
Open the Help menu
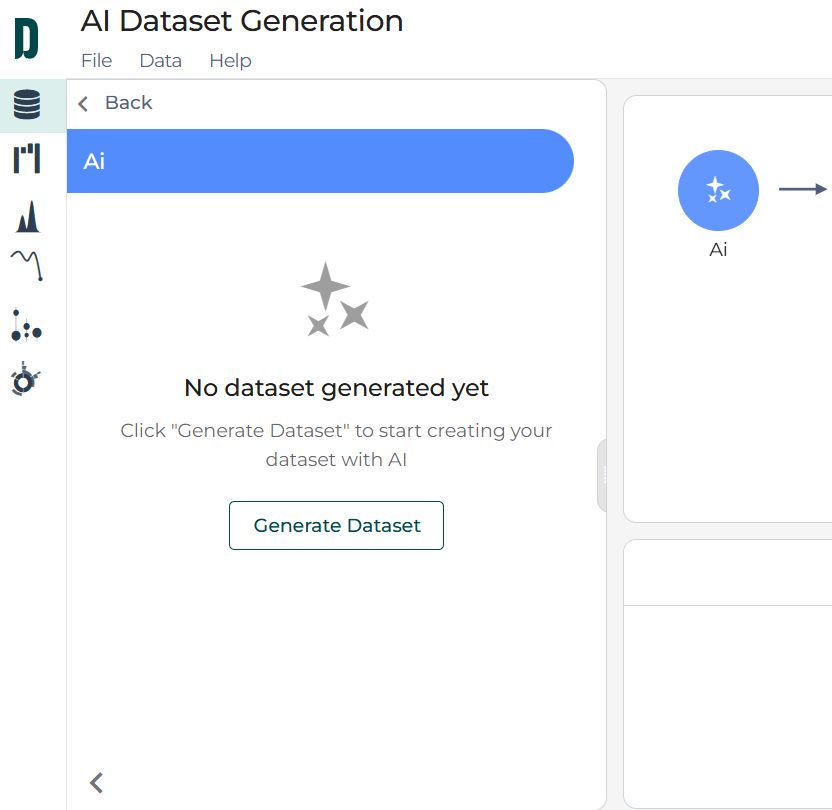point(230,61)
